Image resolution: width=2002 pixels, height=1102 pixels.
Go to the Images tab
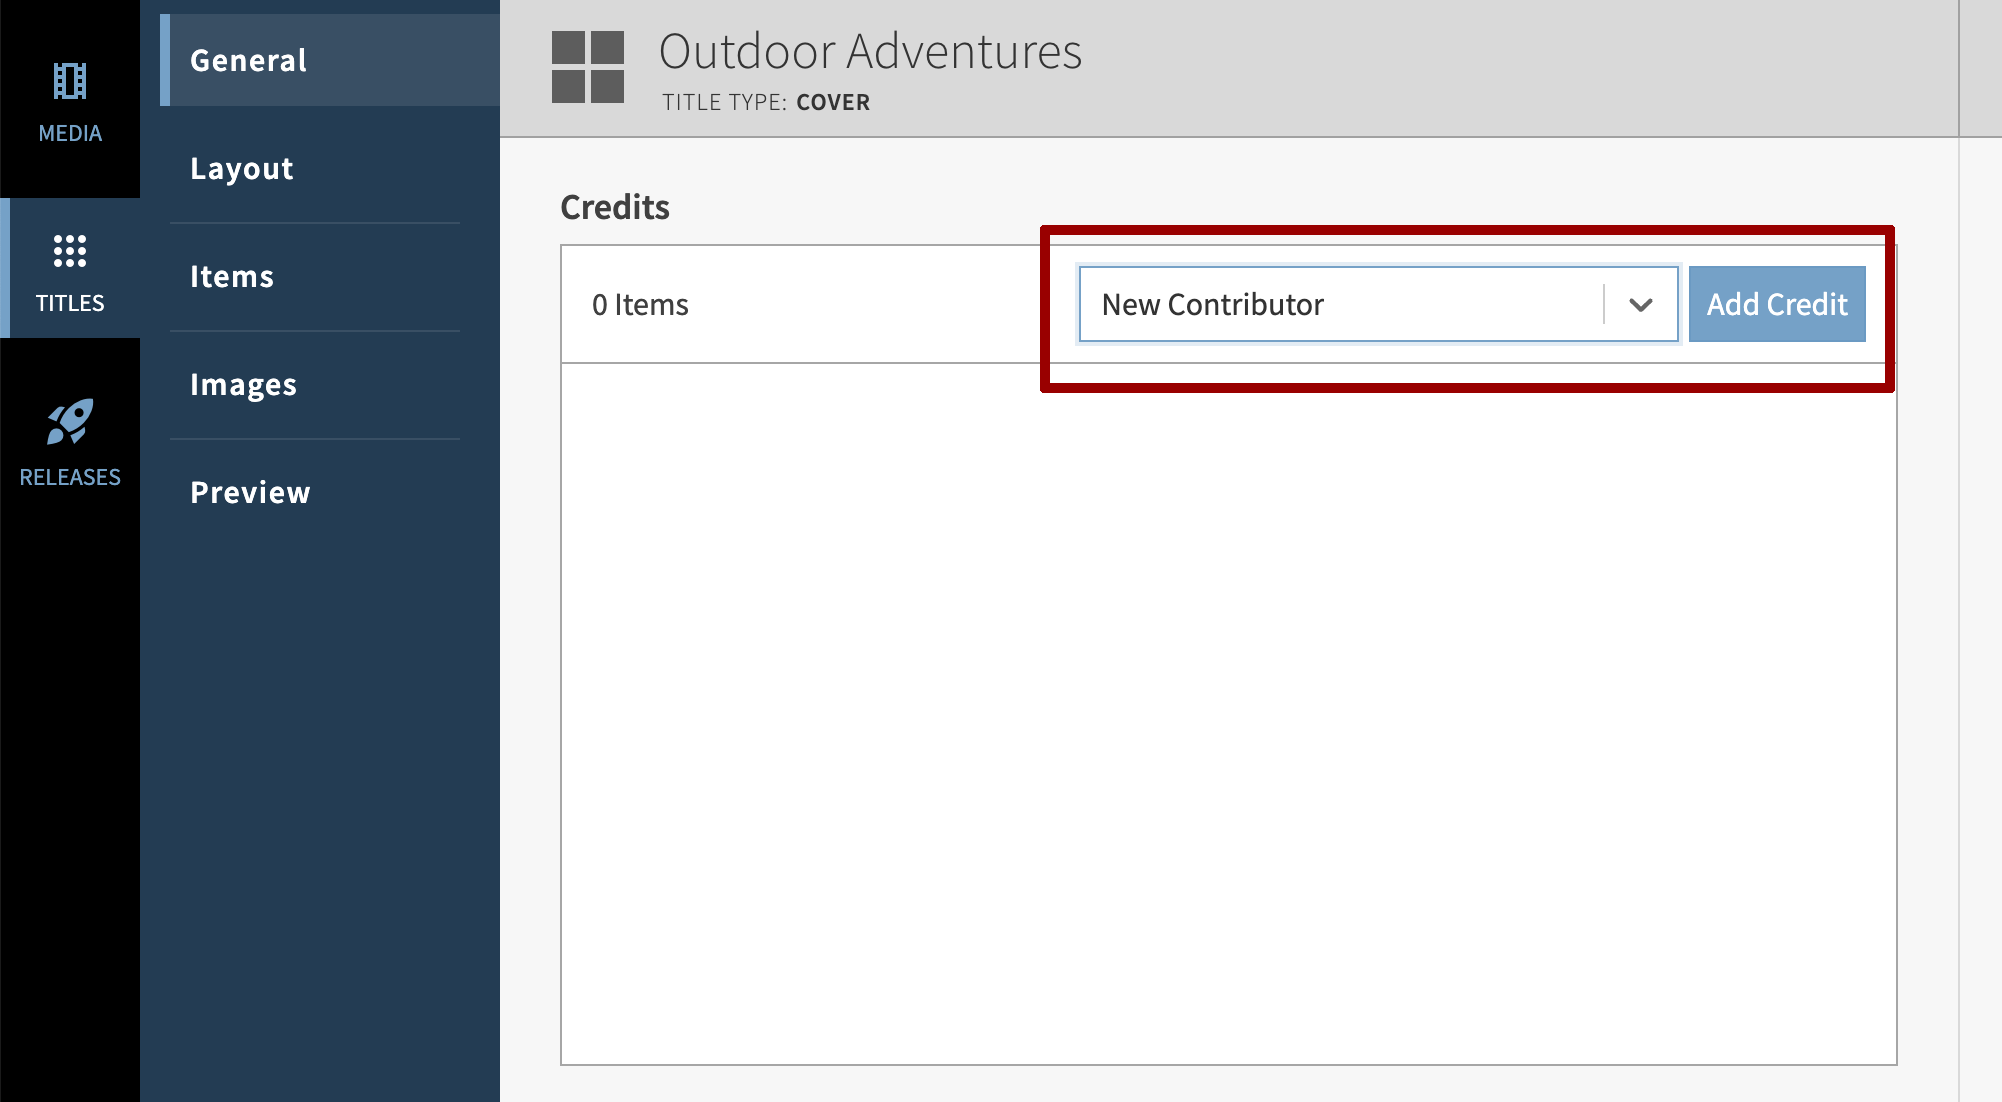pyautogui.click(x=243, y=384)
